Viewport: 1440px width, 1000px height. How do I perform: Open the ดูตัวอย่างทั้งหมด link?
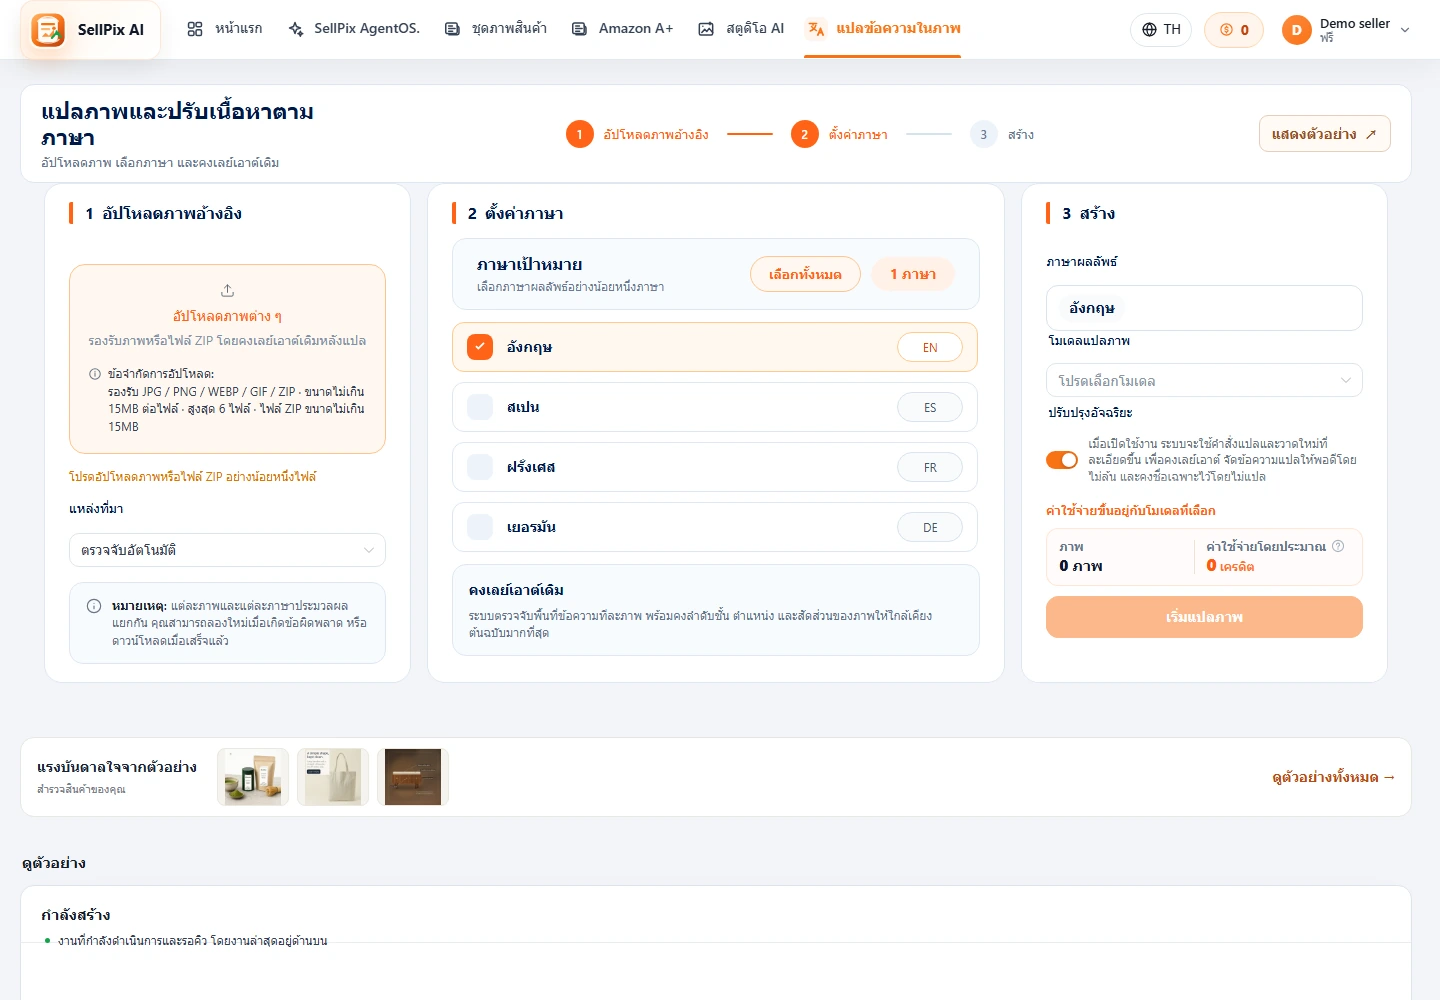pos(1333,777)
